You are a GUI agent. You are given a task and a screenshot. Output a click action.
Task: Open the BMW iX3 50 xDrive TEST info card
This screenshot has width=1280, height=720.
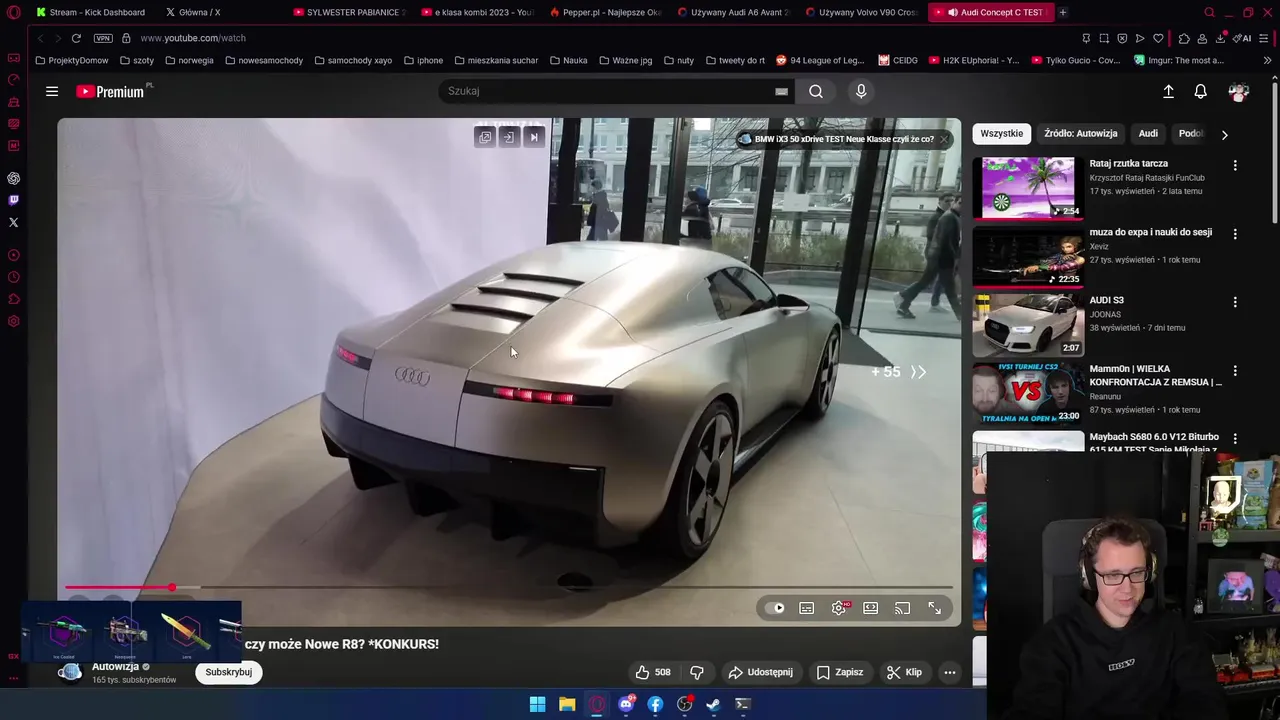click(x=843, y=139)
